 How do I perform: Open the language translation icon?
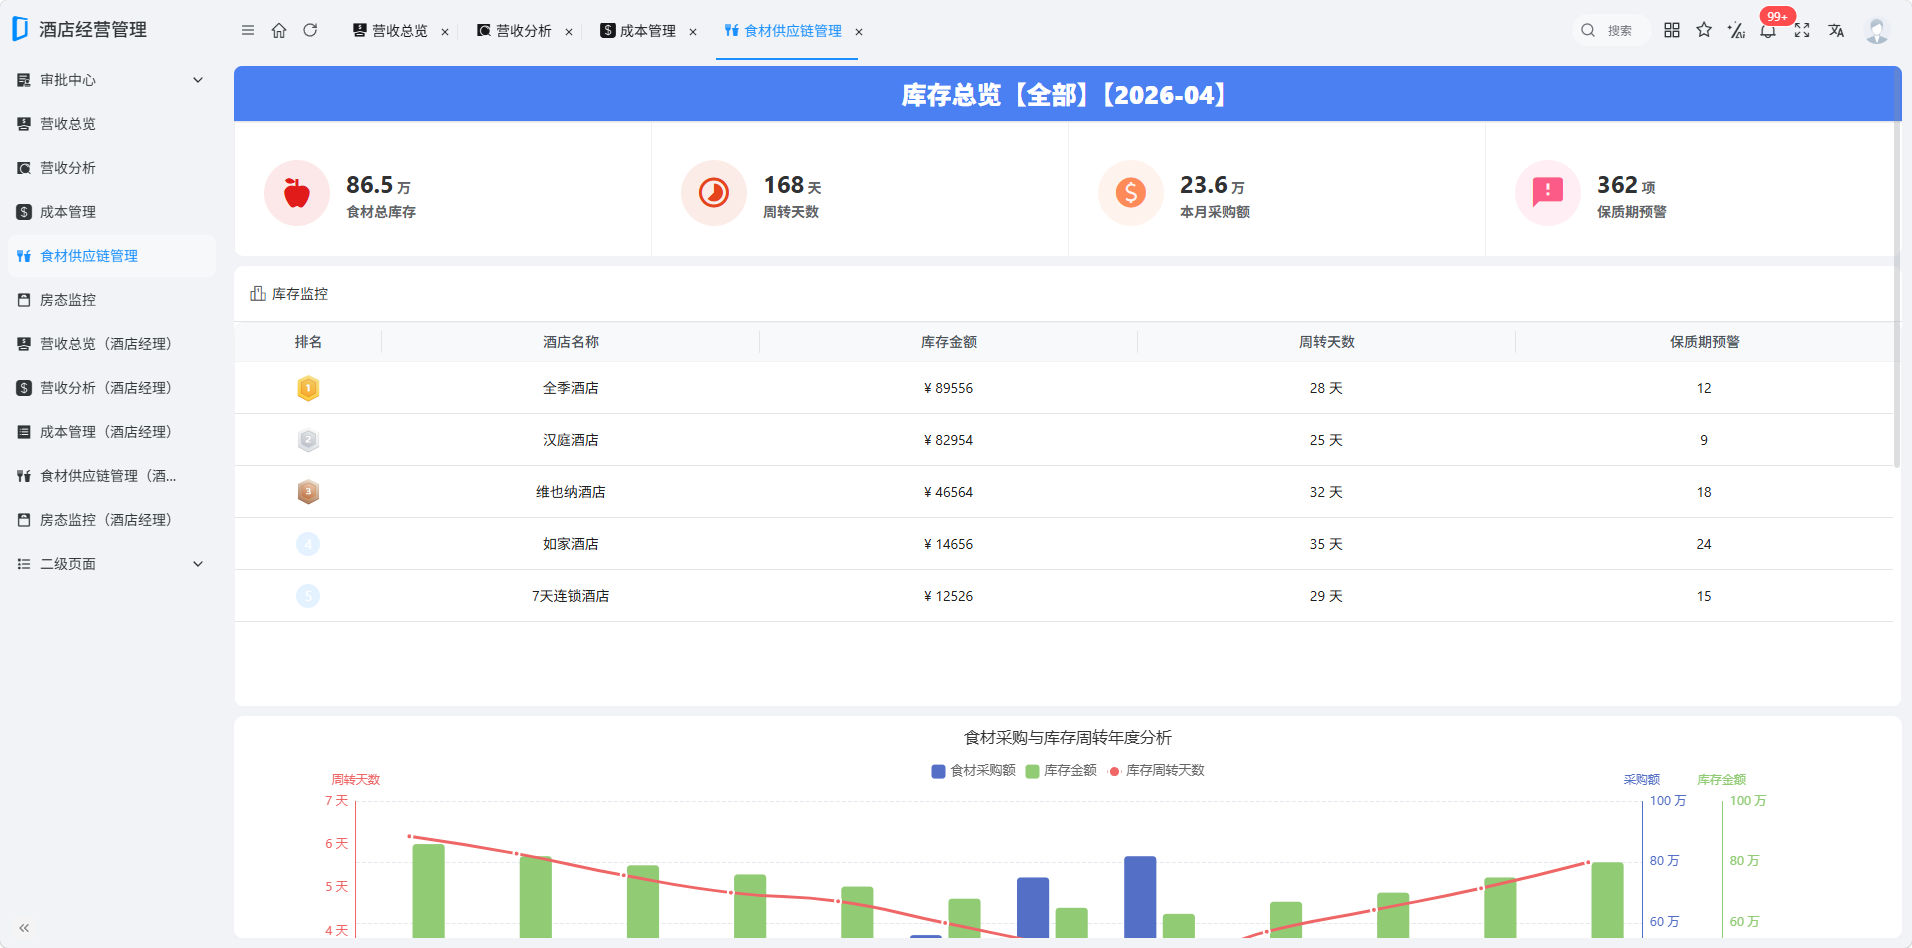pyautogui.click(x=1836, y=31)
